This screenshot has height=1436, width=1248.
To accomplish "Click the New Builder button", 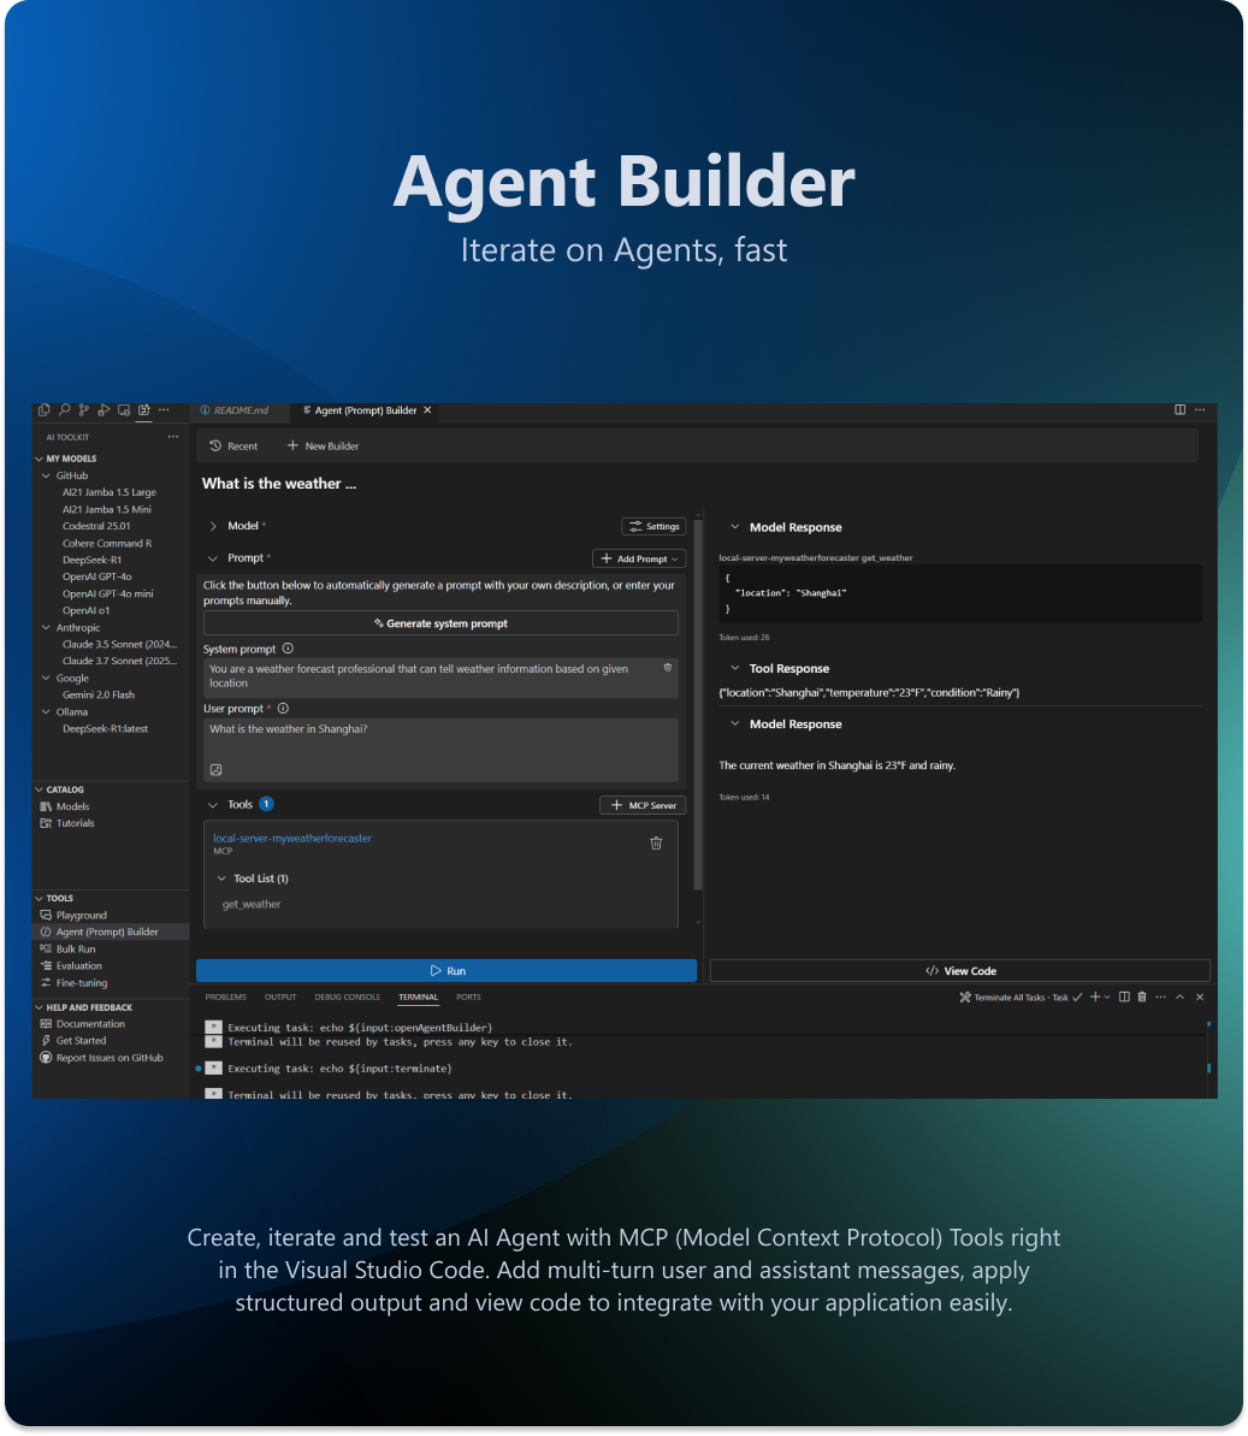I will tap(323, 446).
